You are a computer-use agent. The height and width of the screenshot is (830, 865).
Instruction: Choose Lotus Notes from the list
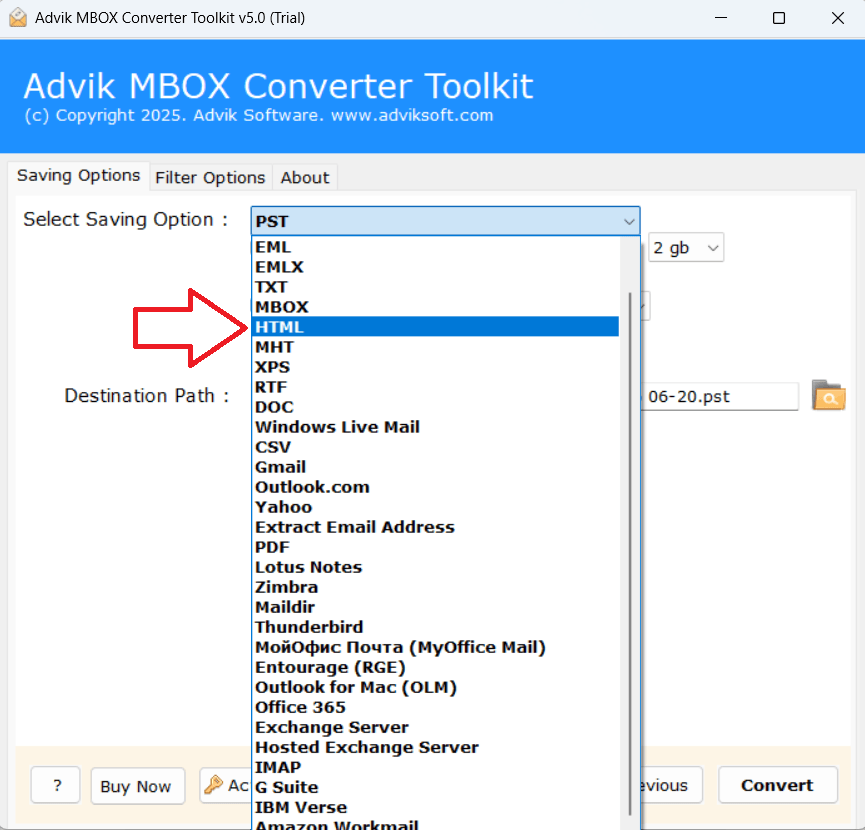point(435,567)
